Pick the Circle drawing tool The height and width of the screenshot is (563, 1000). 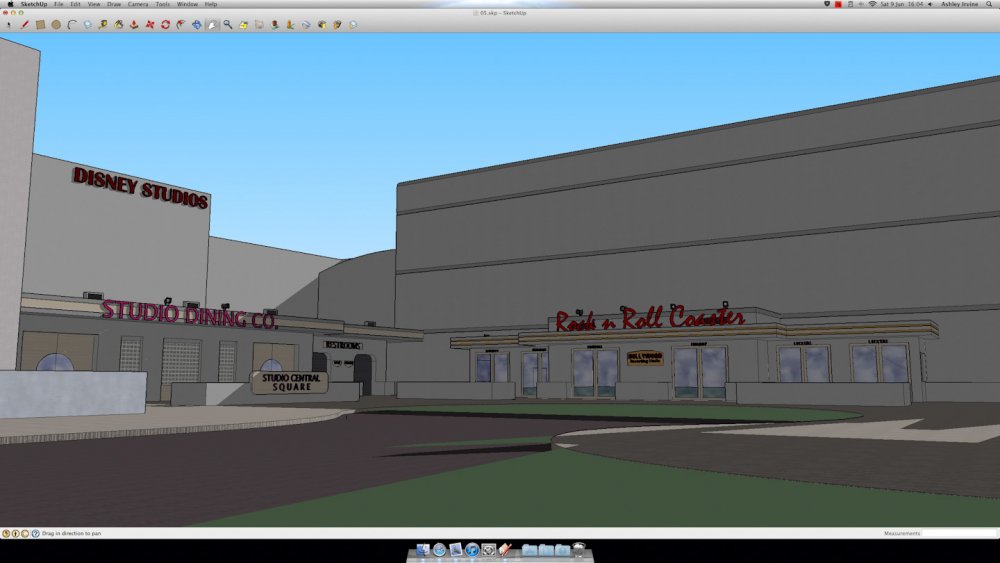[56, 25]
